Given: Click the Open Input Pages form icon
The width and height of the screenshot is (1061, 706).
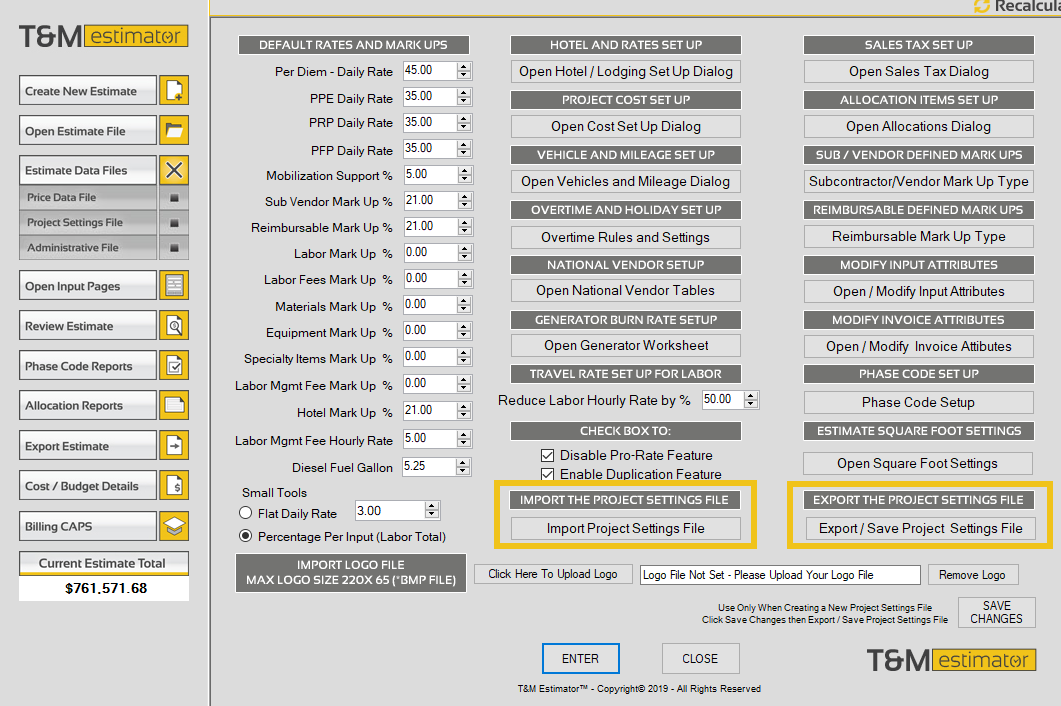Looking at the screenshot, I should click(174, 285).
